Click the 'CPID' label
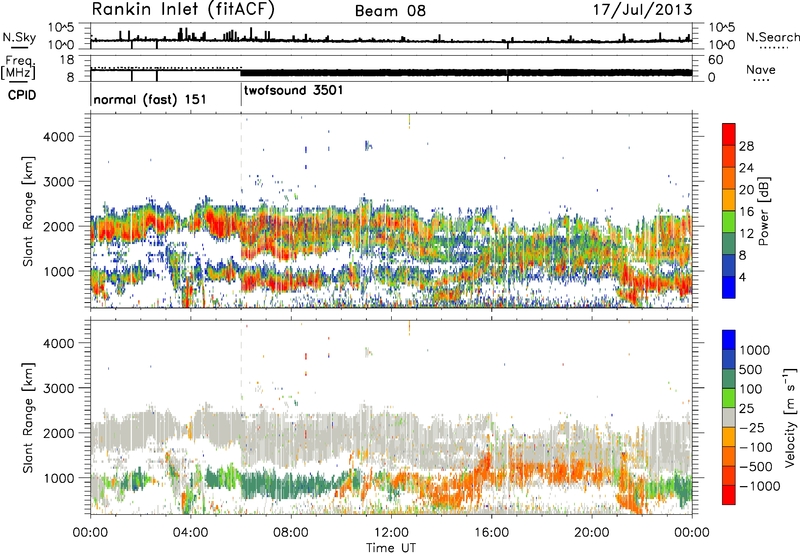This screenshot has width=800, height=554. click(x=22, y=95)
